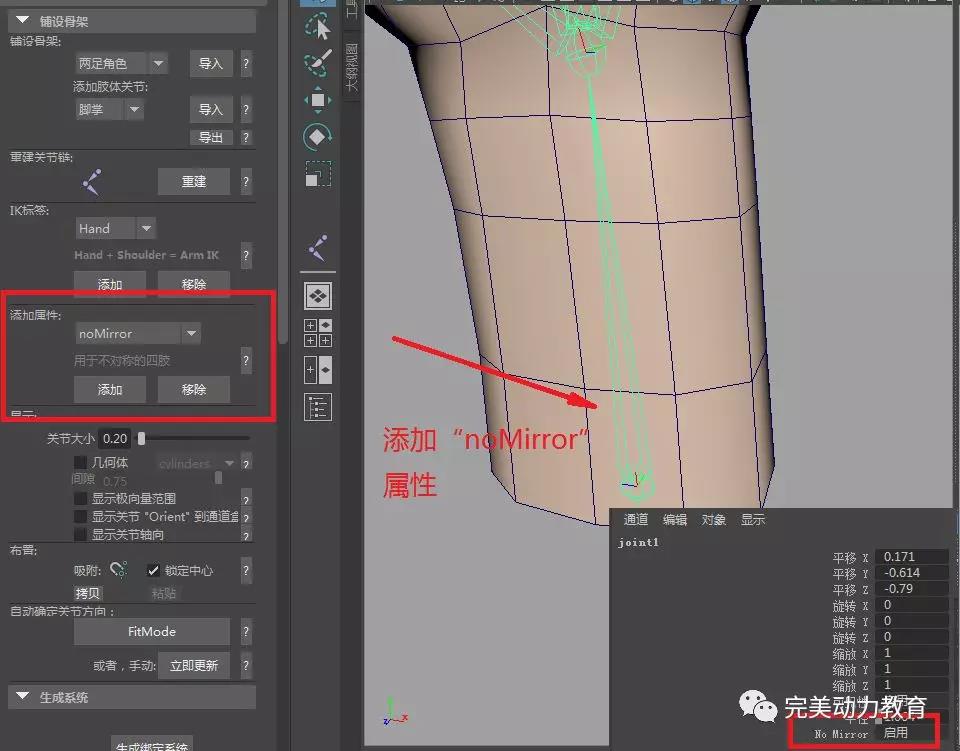
Task: Enable the 显示关节轴向 checkbox
Action: [81, 534]
